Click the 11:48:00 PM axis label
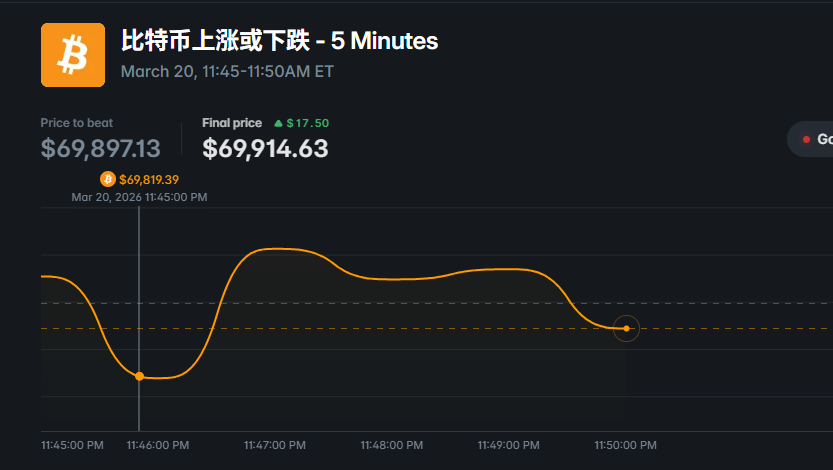Viewport: 833px width, 470px height. point(392,445)
